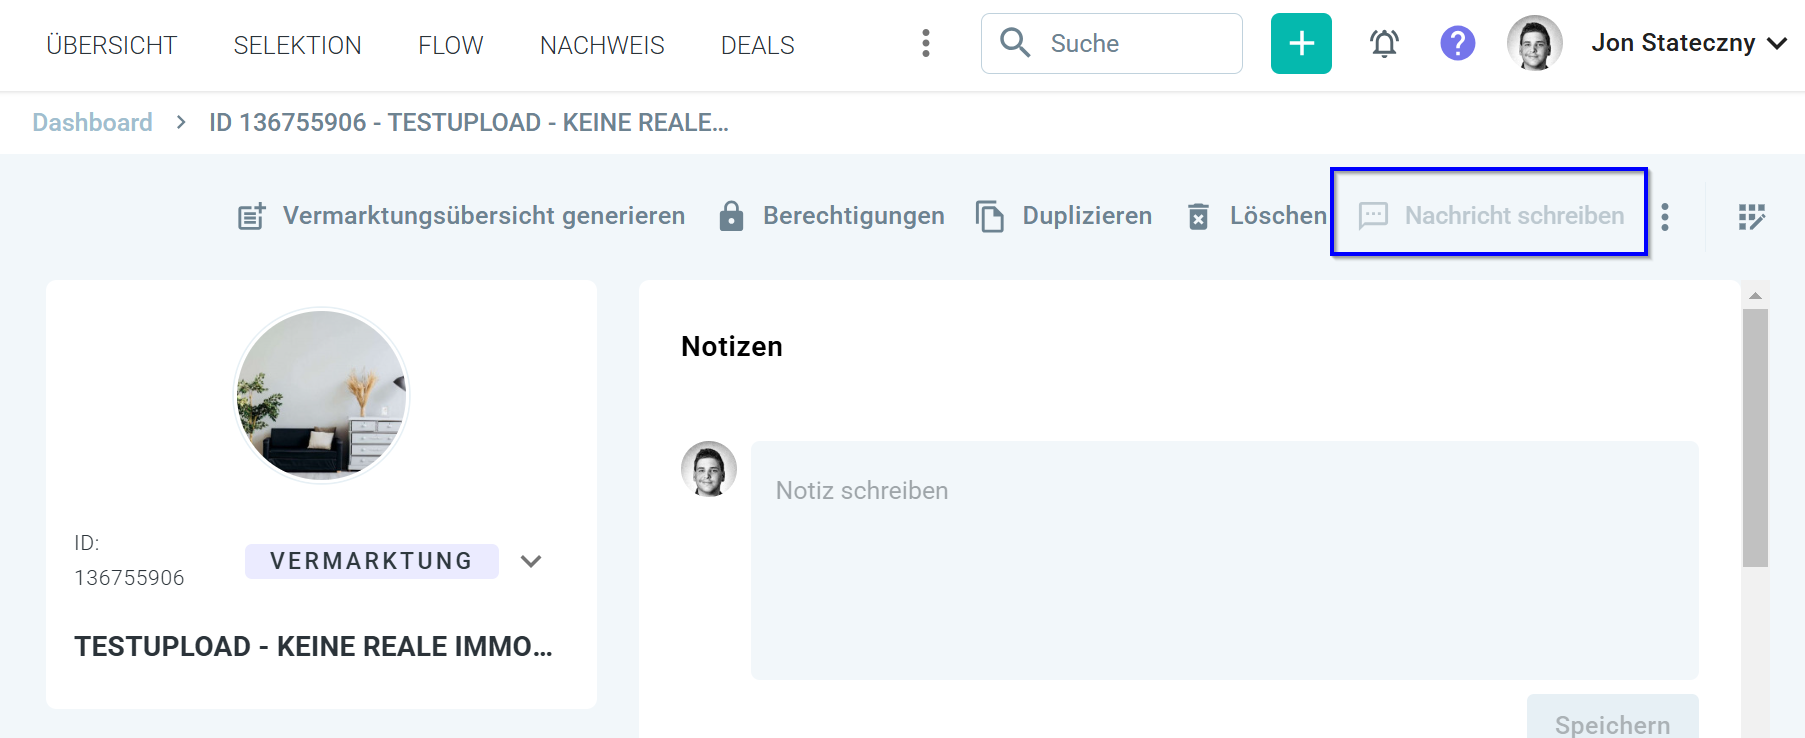Screen dimensions: 1805x738
Task: Click the Duplizieren copy icon
Action: tap(990, 216)
